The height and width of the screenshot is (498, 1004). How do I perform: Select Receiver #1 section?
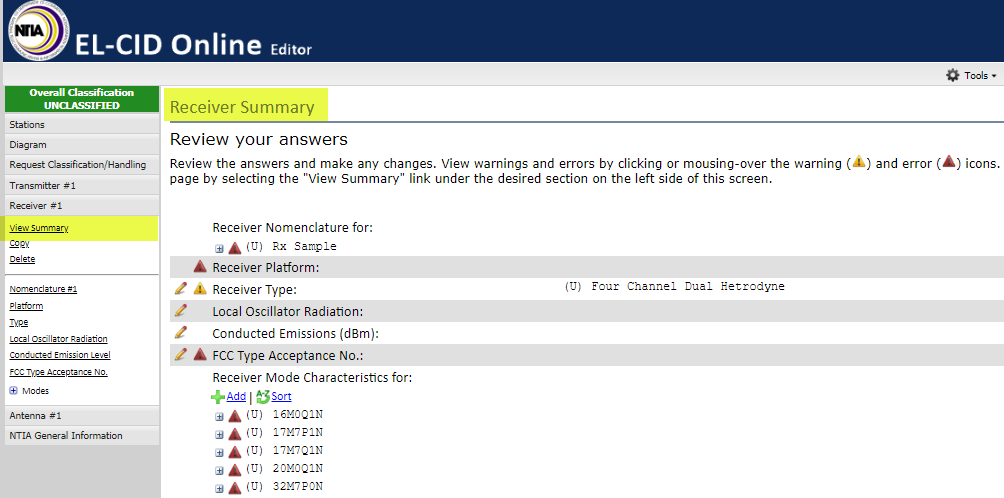coord(82,205)
